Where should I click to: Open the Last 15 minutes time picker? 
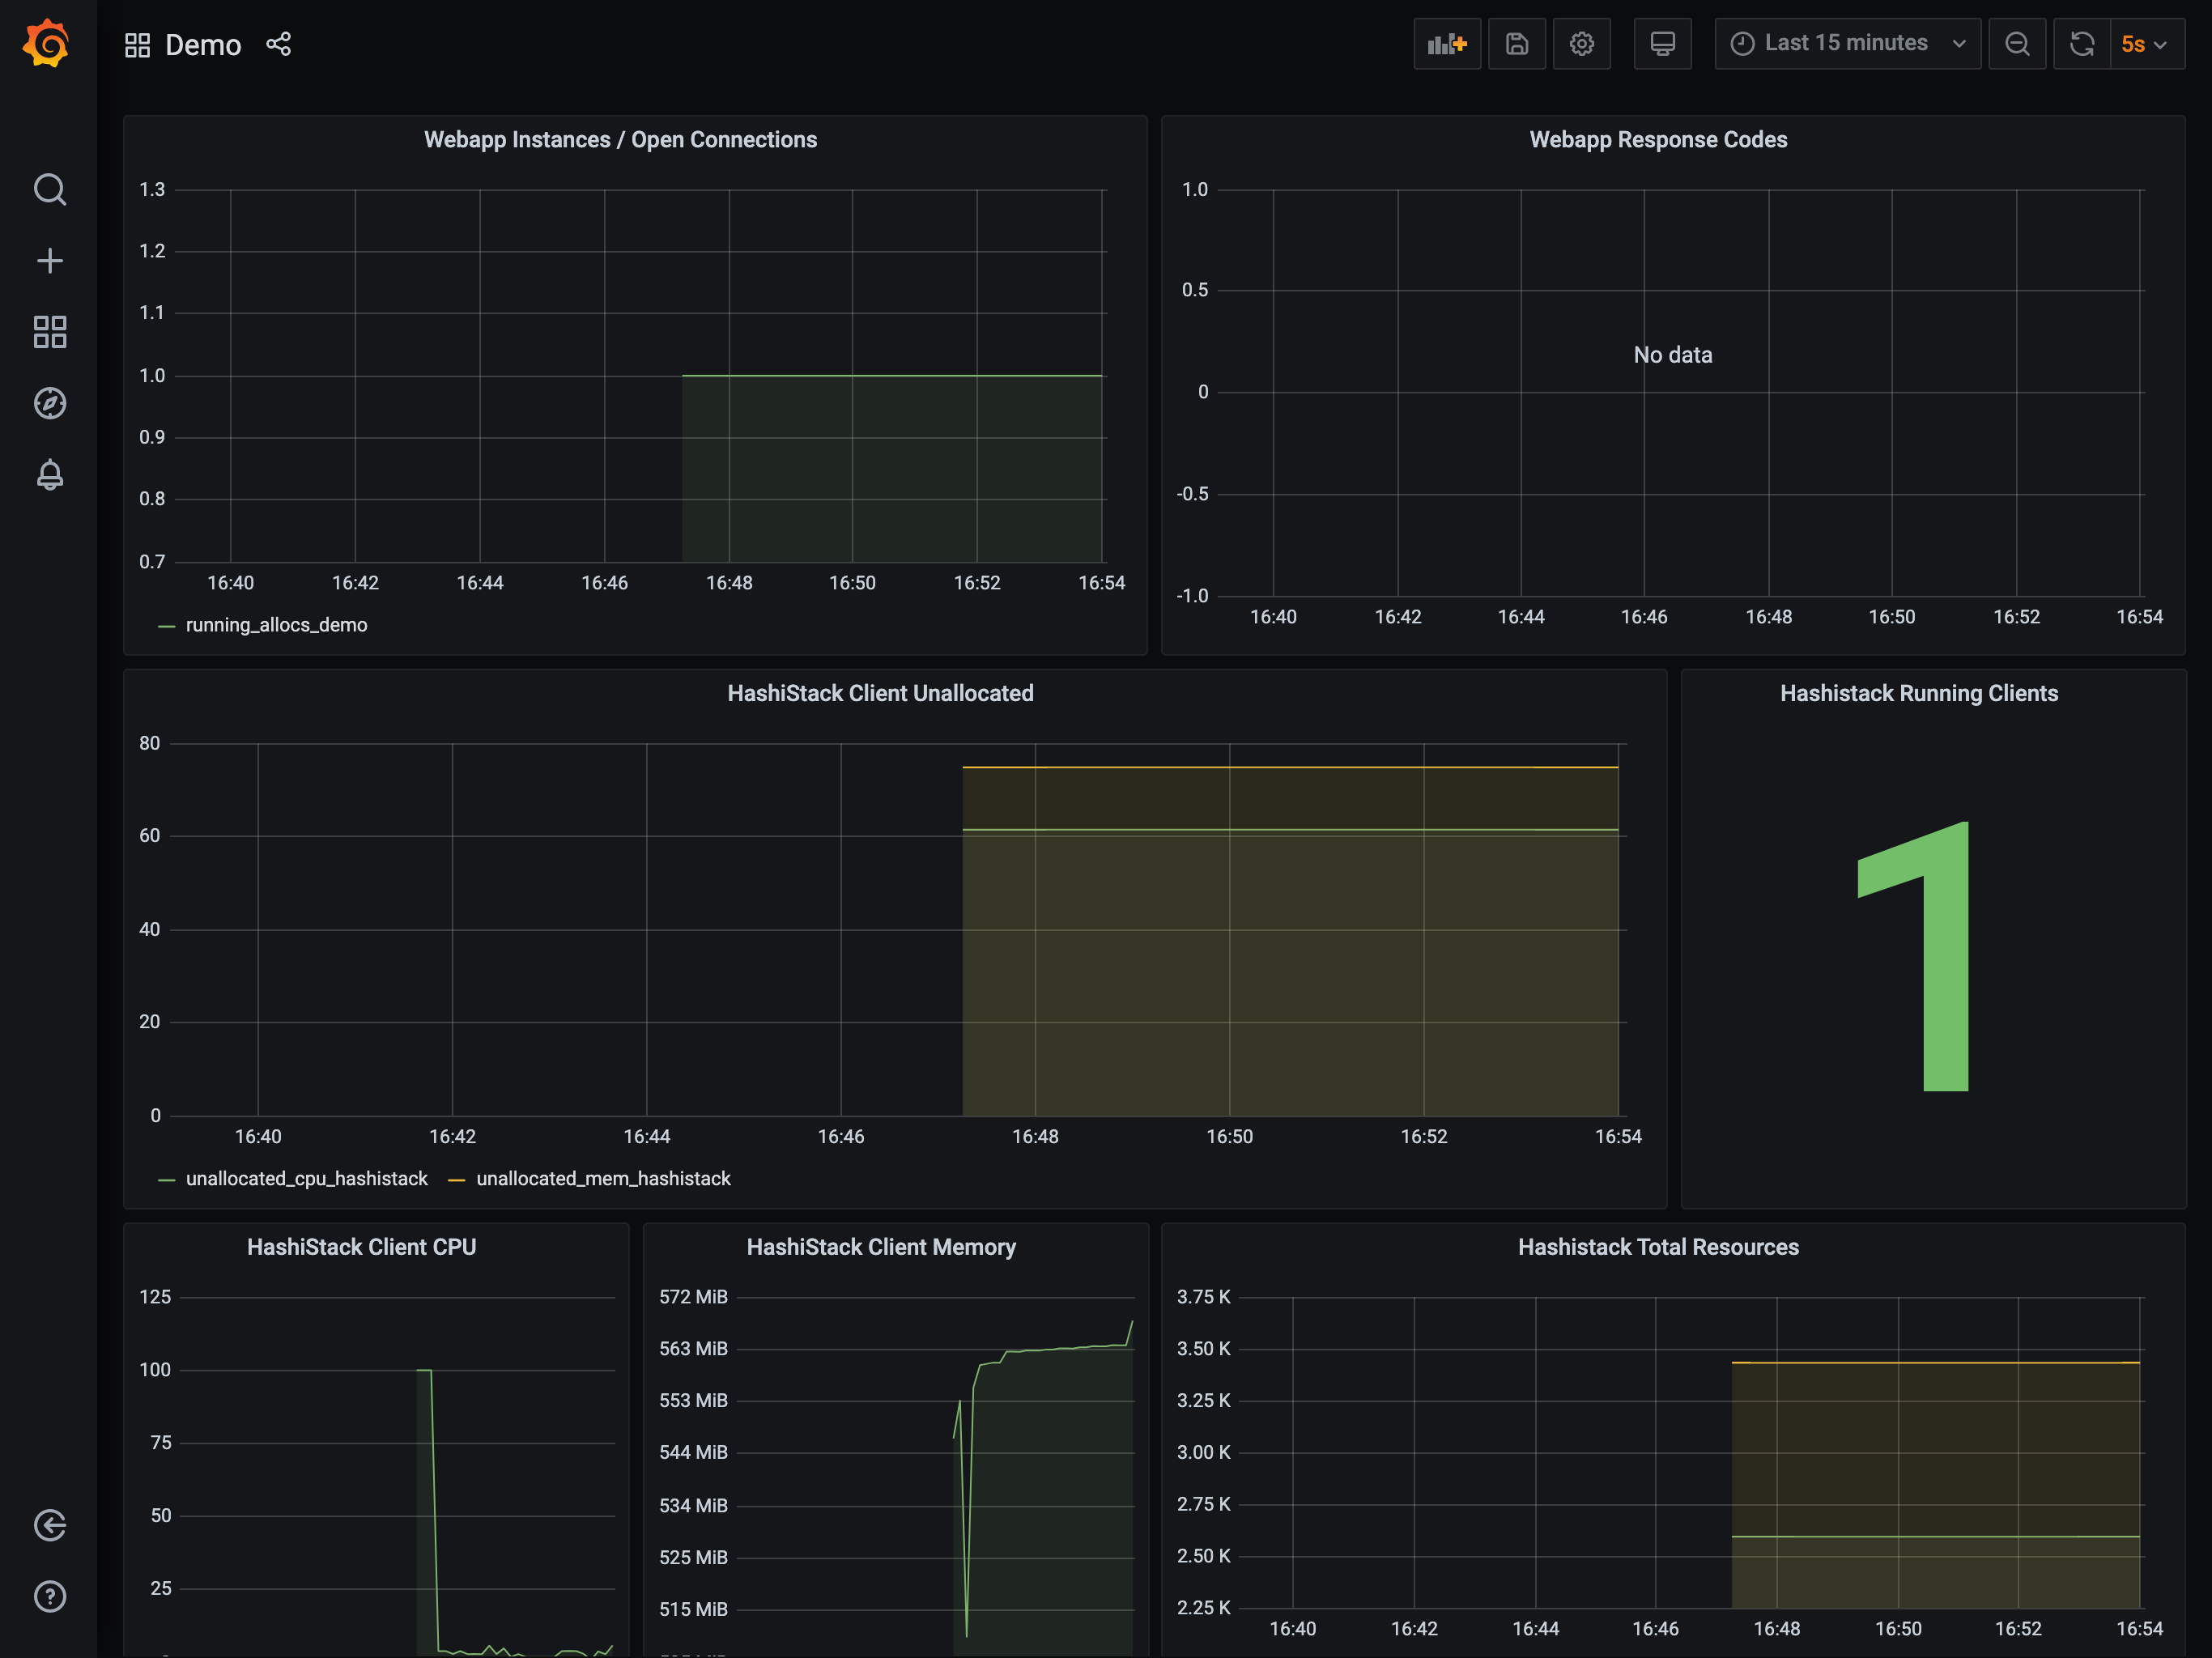[1848, 44]
